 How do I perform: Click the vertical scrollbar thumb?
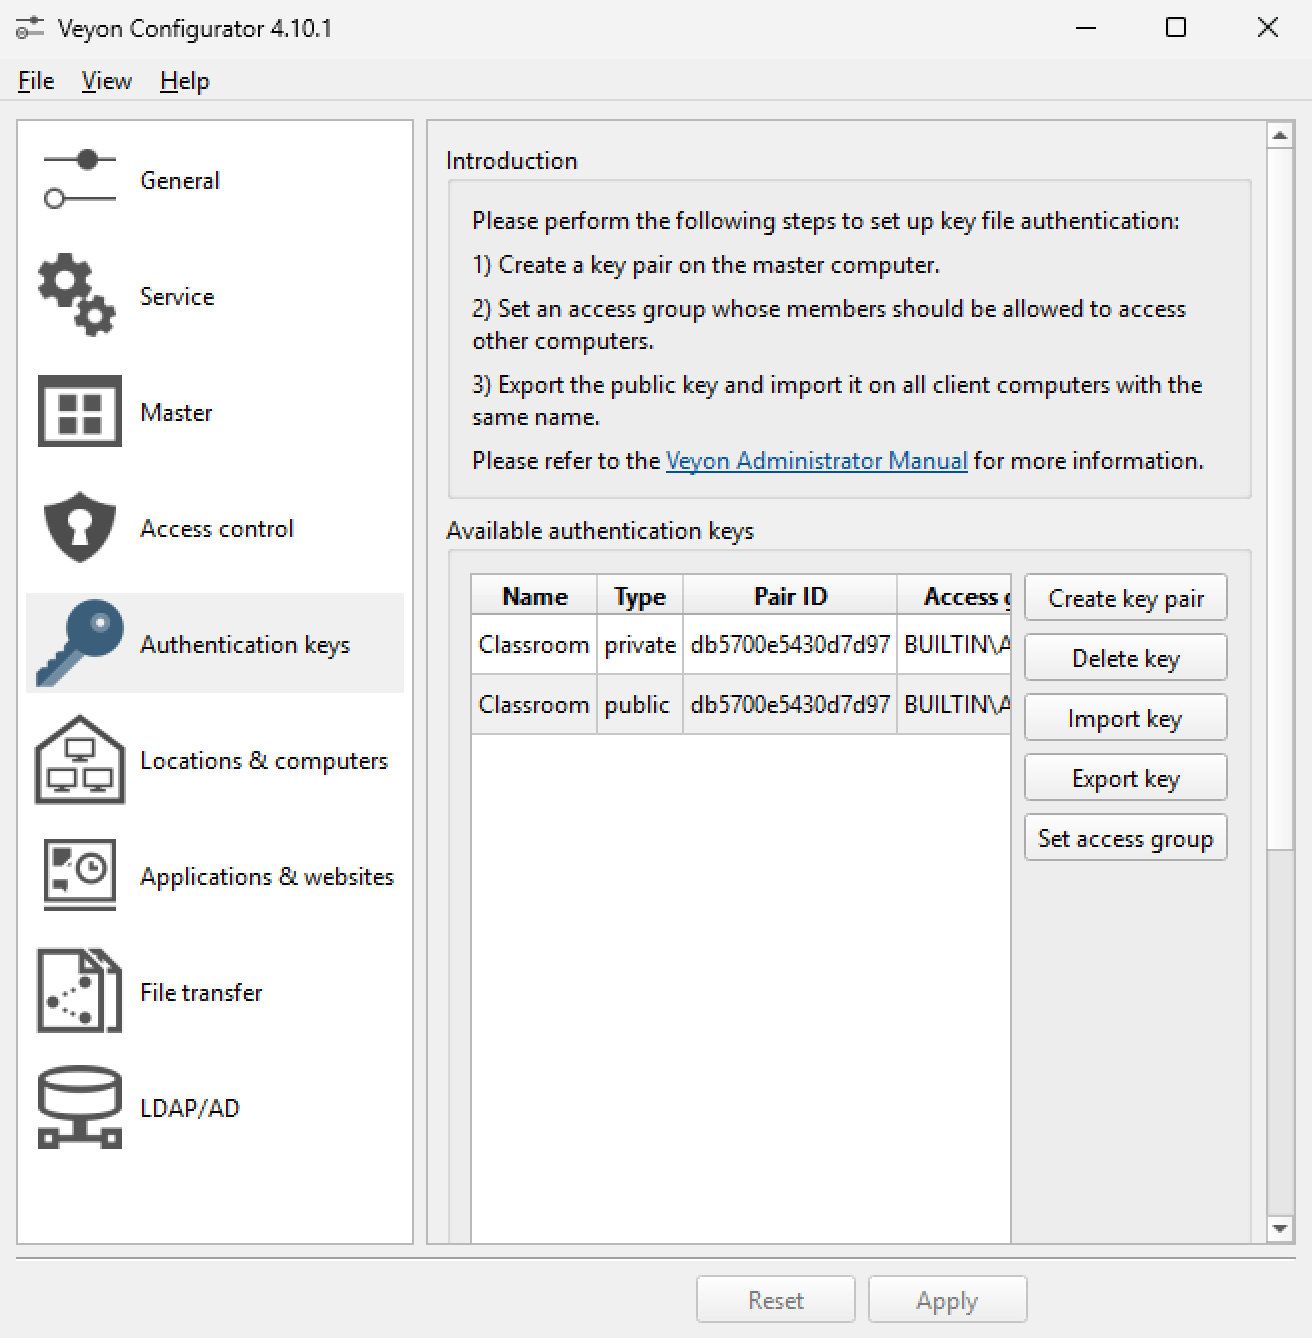tap(1280, 499)
